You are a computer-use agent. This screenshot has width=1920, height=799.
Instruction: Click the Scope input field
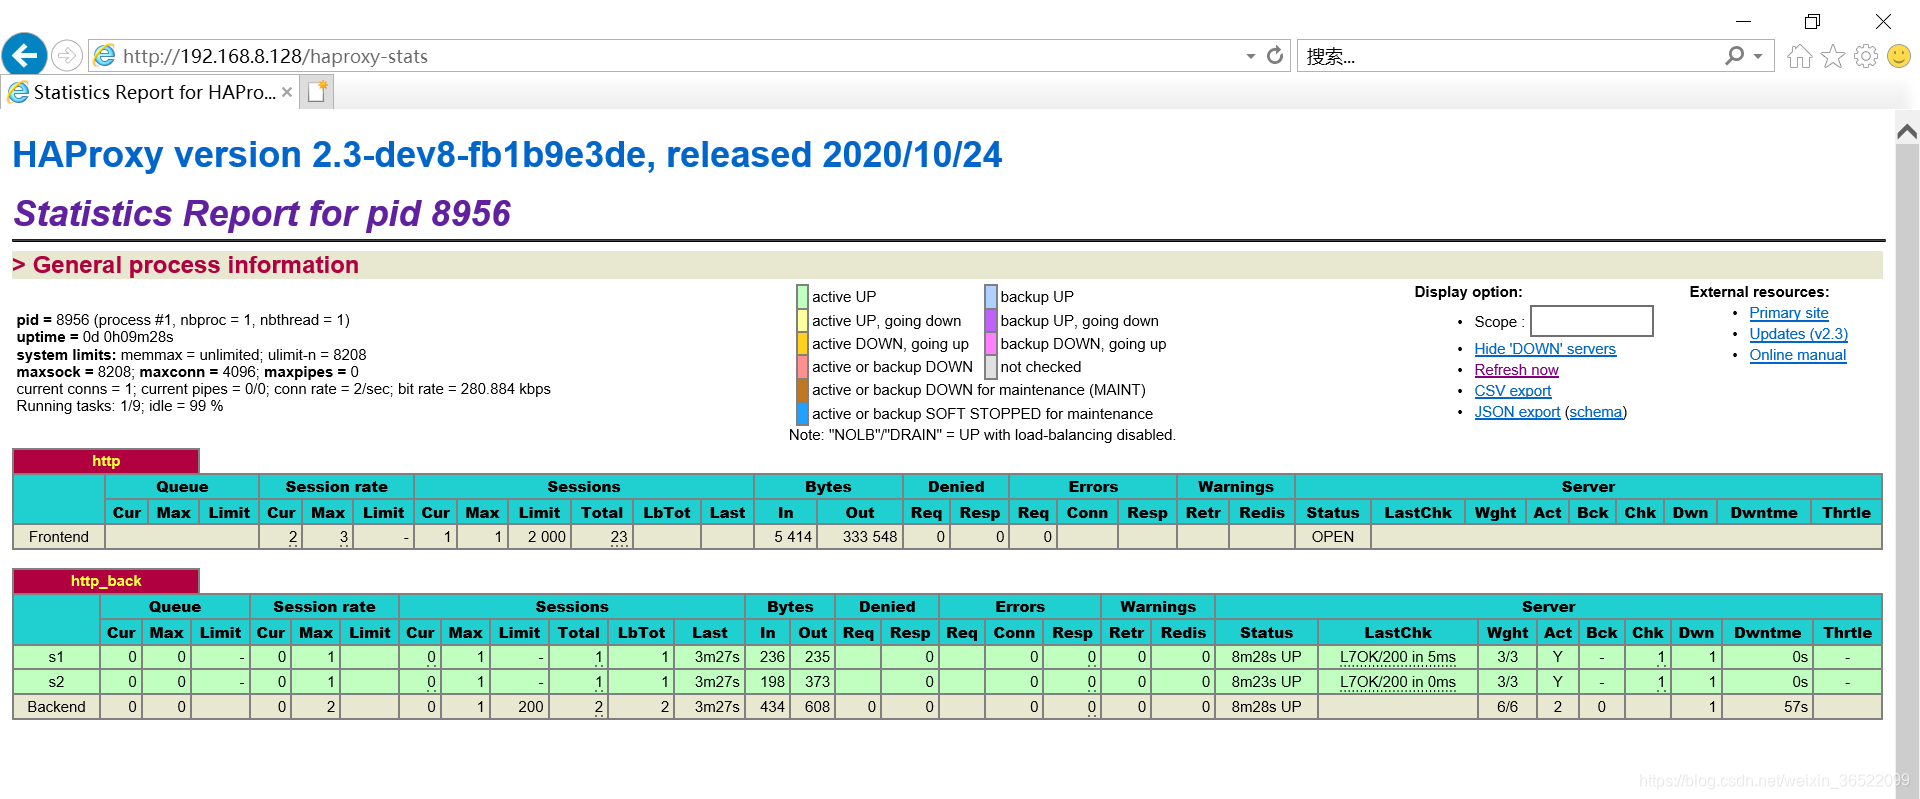1592,321
